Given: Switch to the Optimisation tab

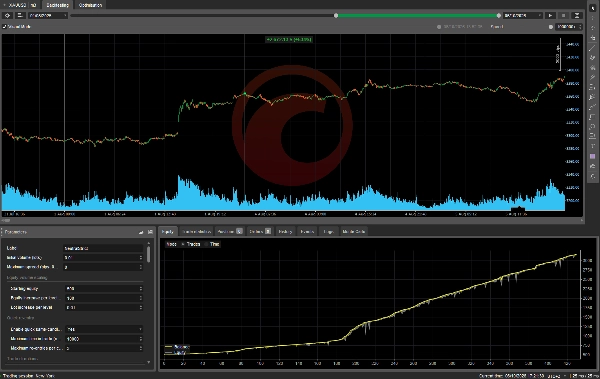Looking at the screenshot, I should [90, 5].
